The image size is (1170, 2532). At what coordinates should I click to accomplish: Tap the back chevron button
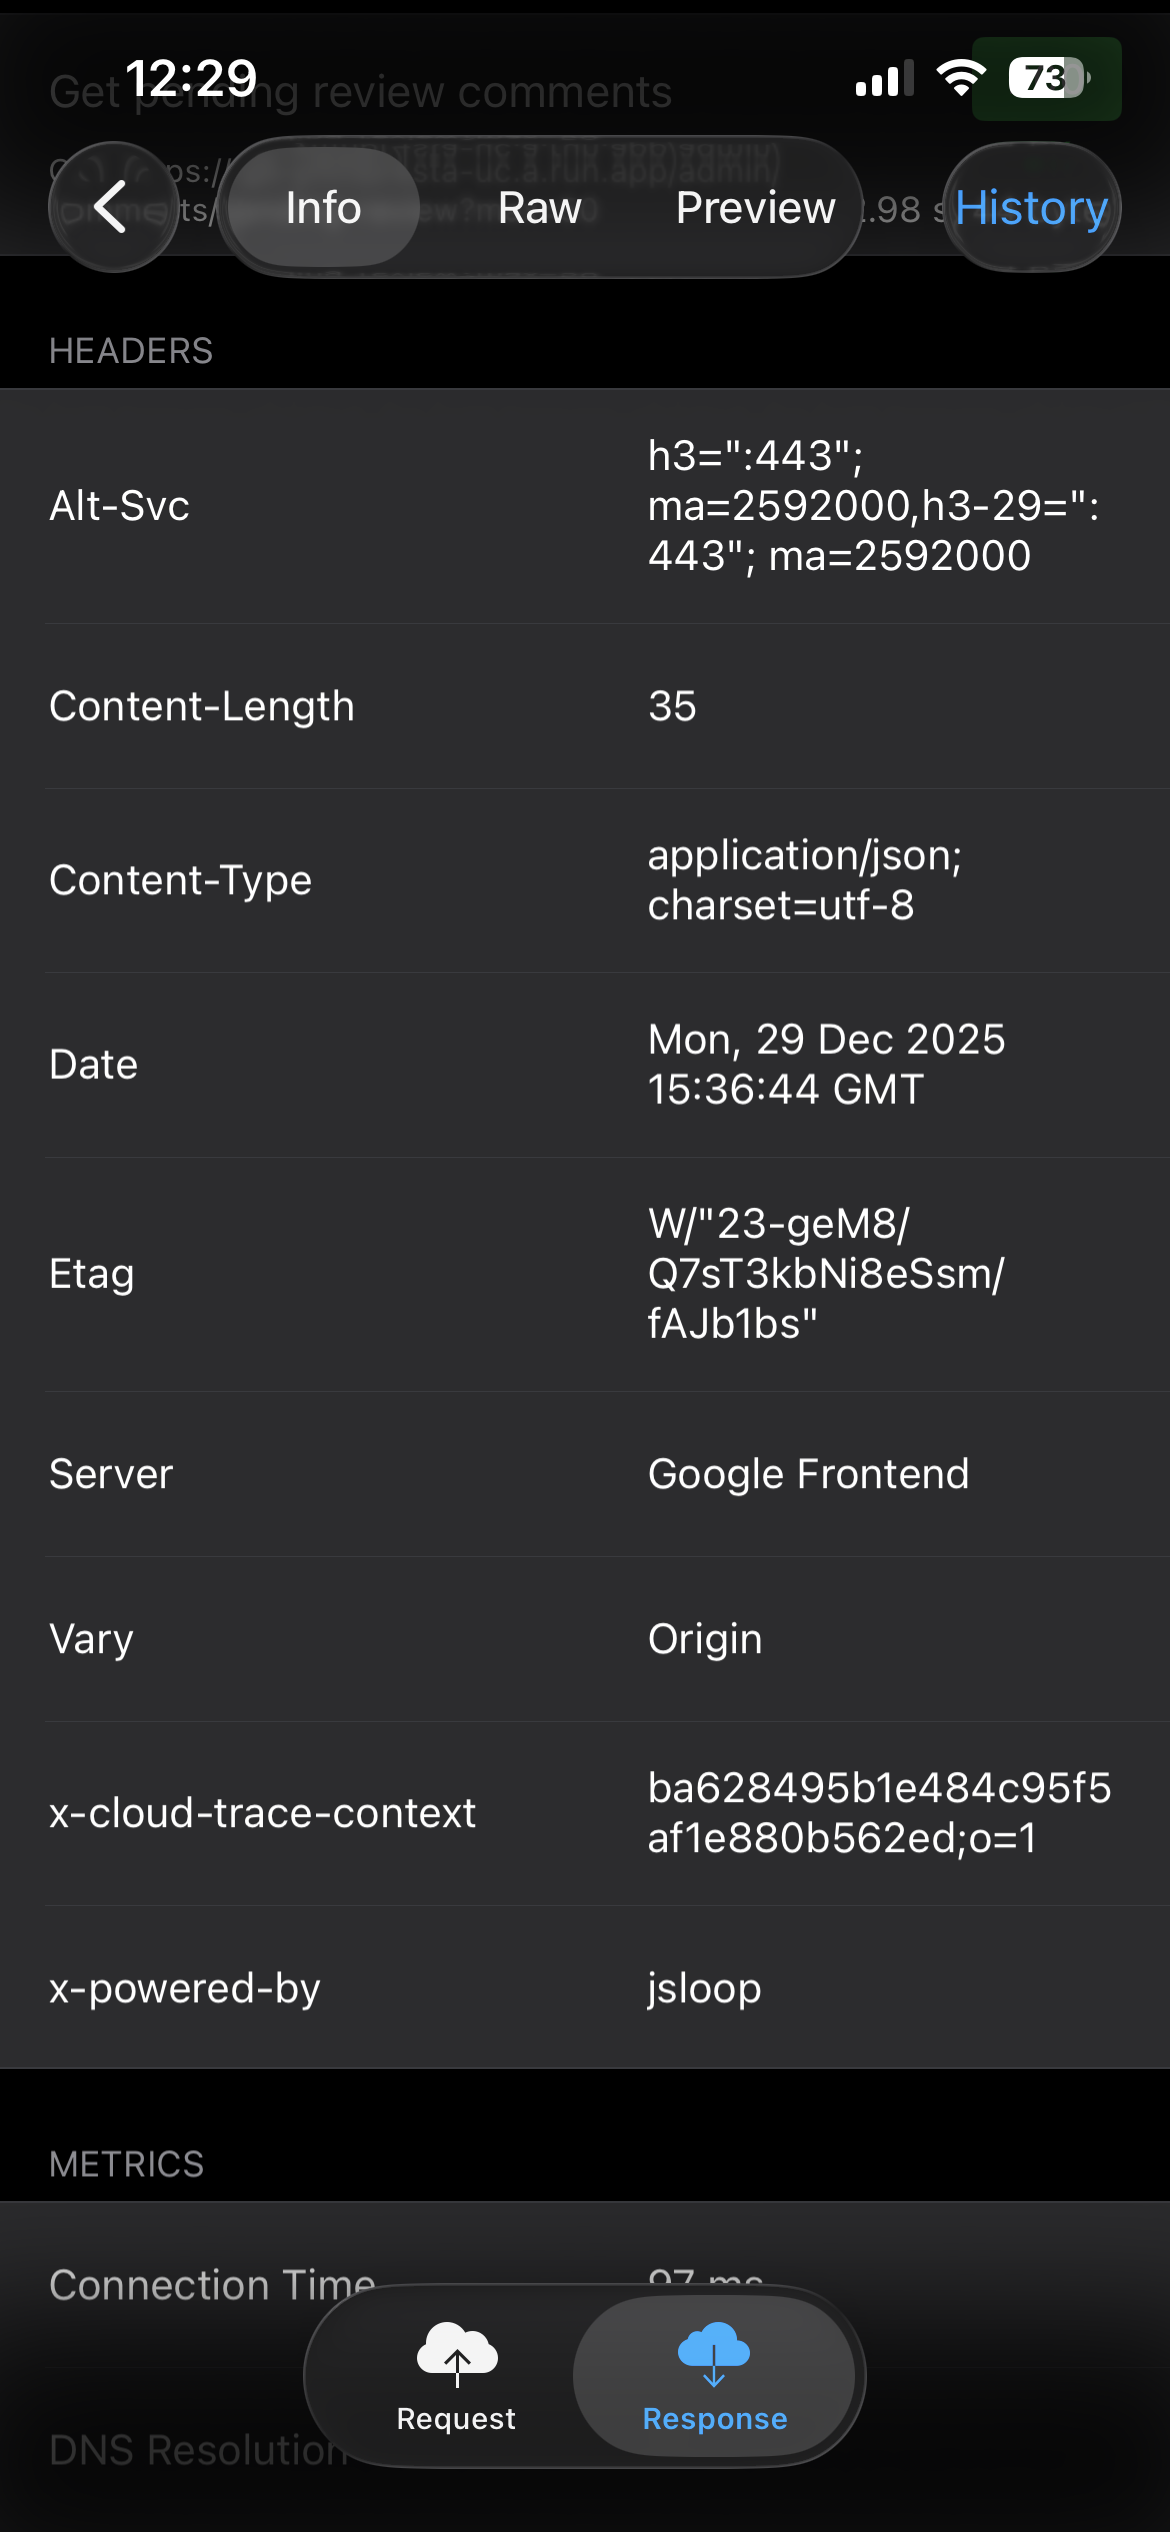[x=112, y=207]
